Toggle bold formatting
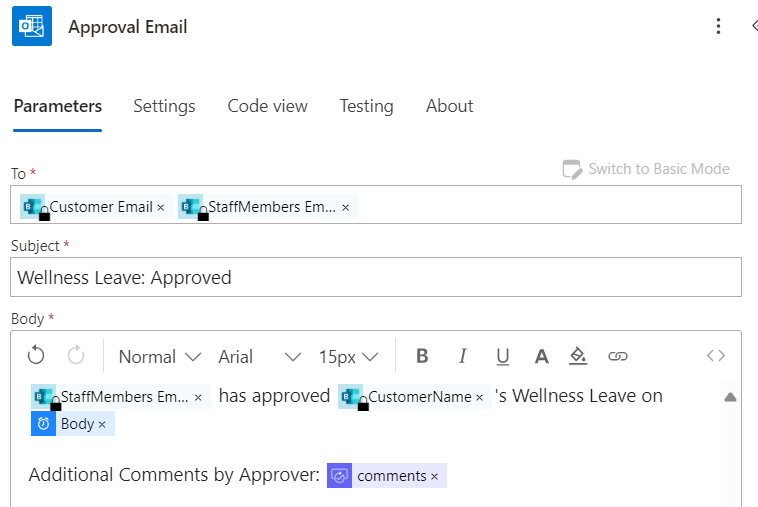Viewport: 758px width, 507px height. coord(422,356)
